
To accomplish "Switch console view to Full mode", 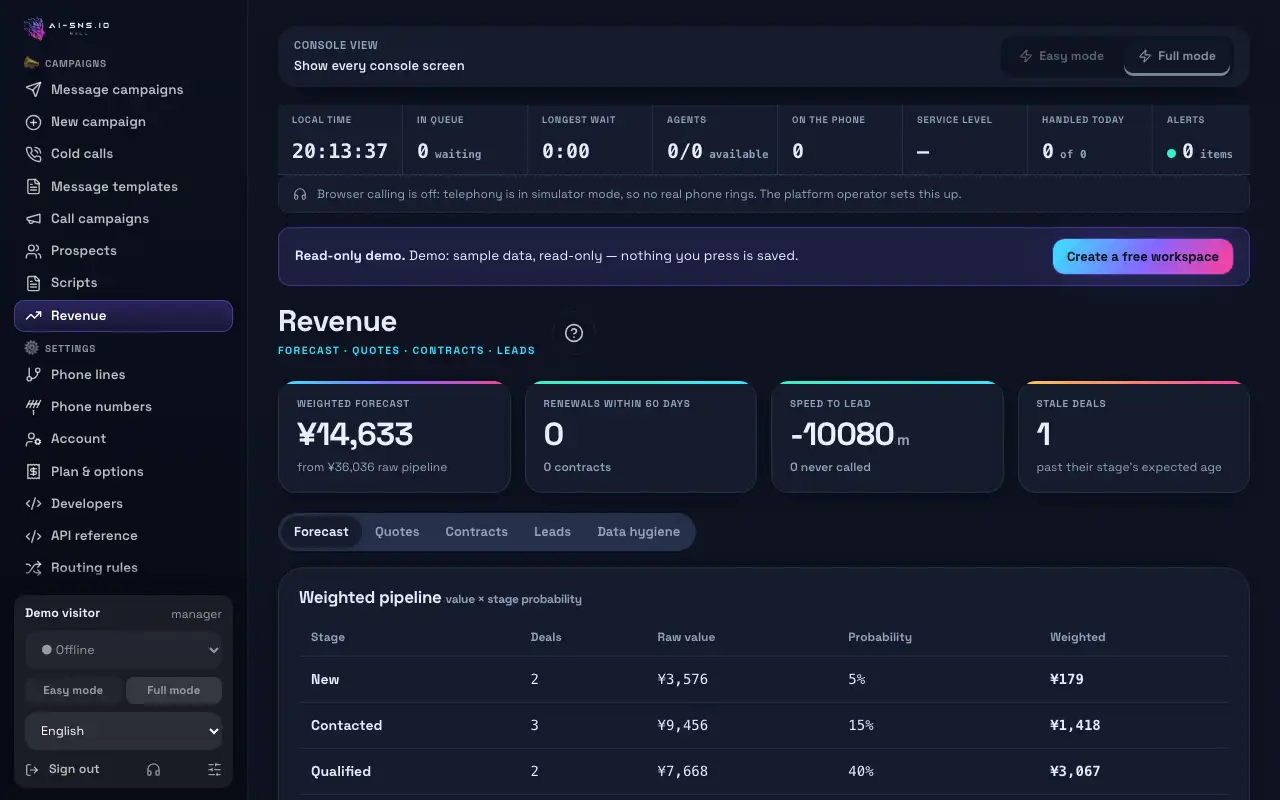I will (x=1177, y=56).
